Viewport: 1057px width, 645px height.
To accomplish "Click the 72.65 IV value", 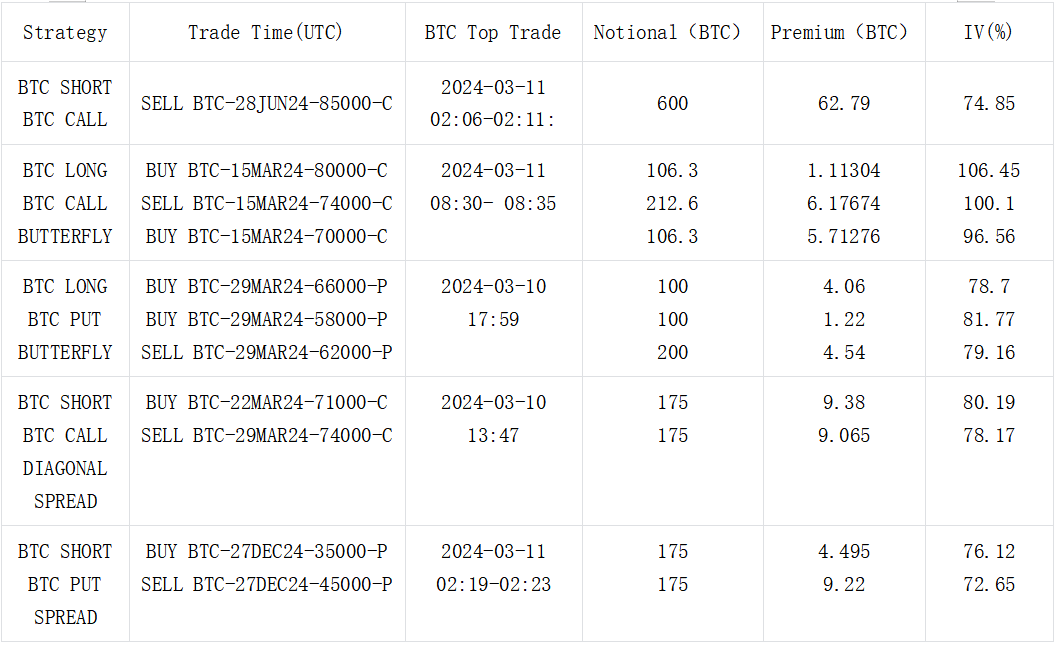I will click(988, 585).
